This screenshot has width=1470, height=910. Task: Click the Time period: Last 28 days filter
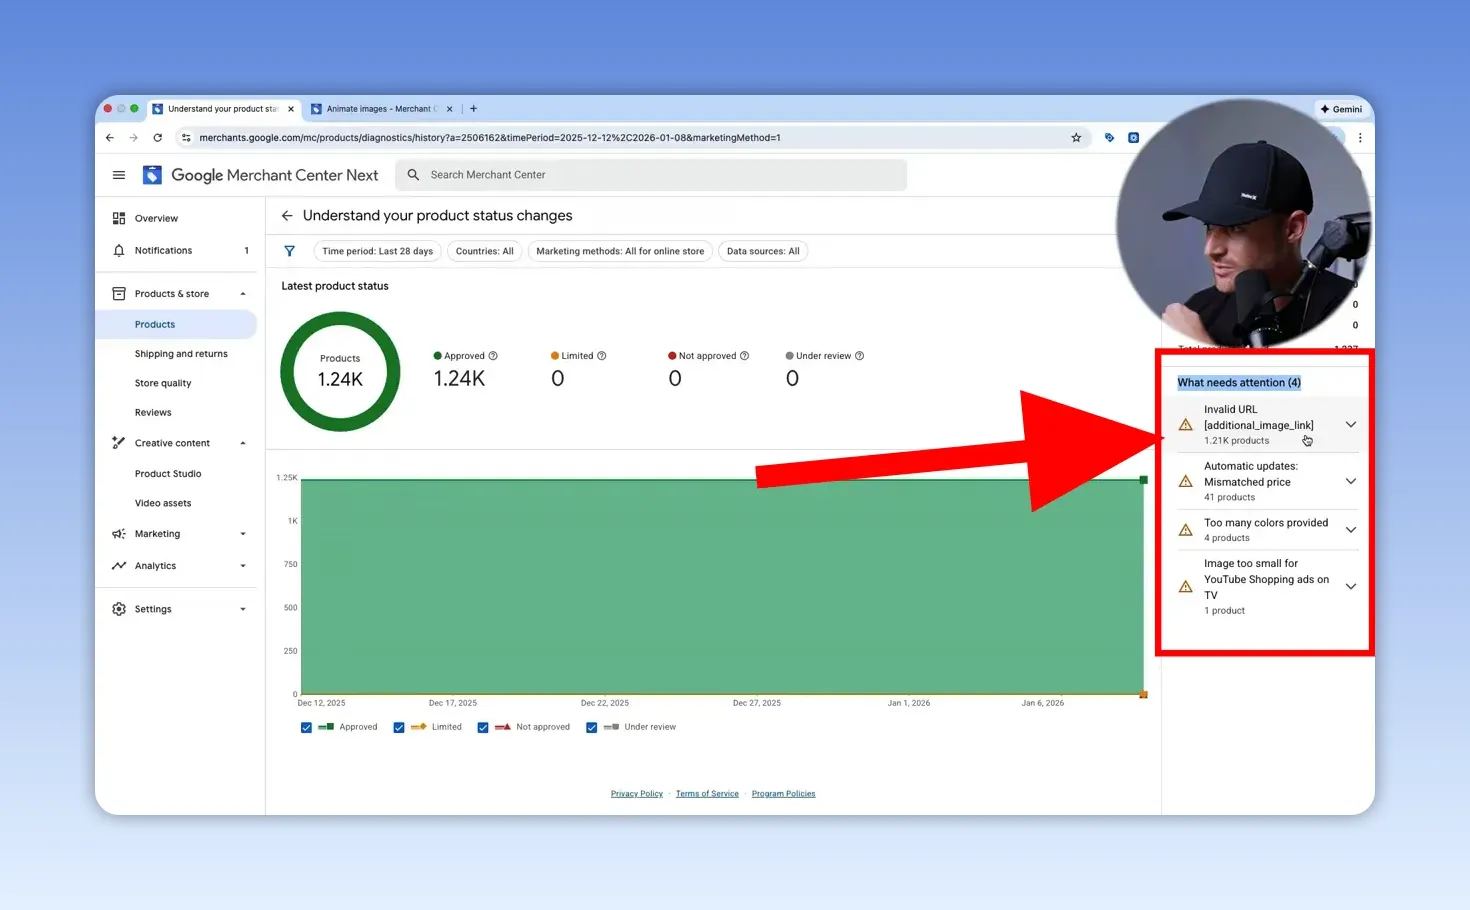(378, 251)
